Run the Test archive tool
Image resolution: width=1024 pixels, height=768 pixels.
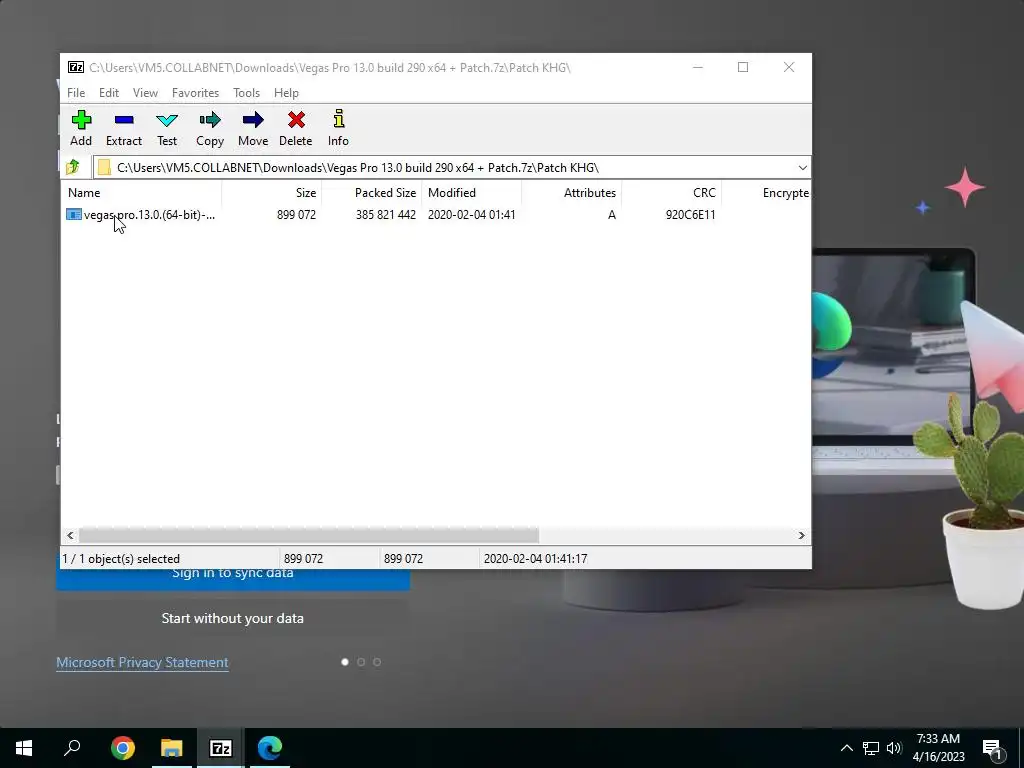(167, 129)
